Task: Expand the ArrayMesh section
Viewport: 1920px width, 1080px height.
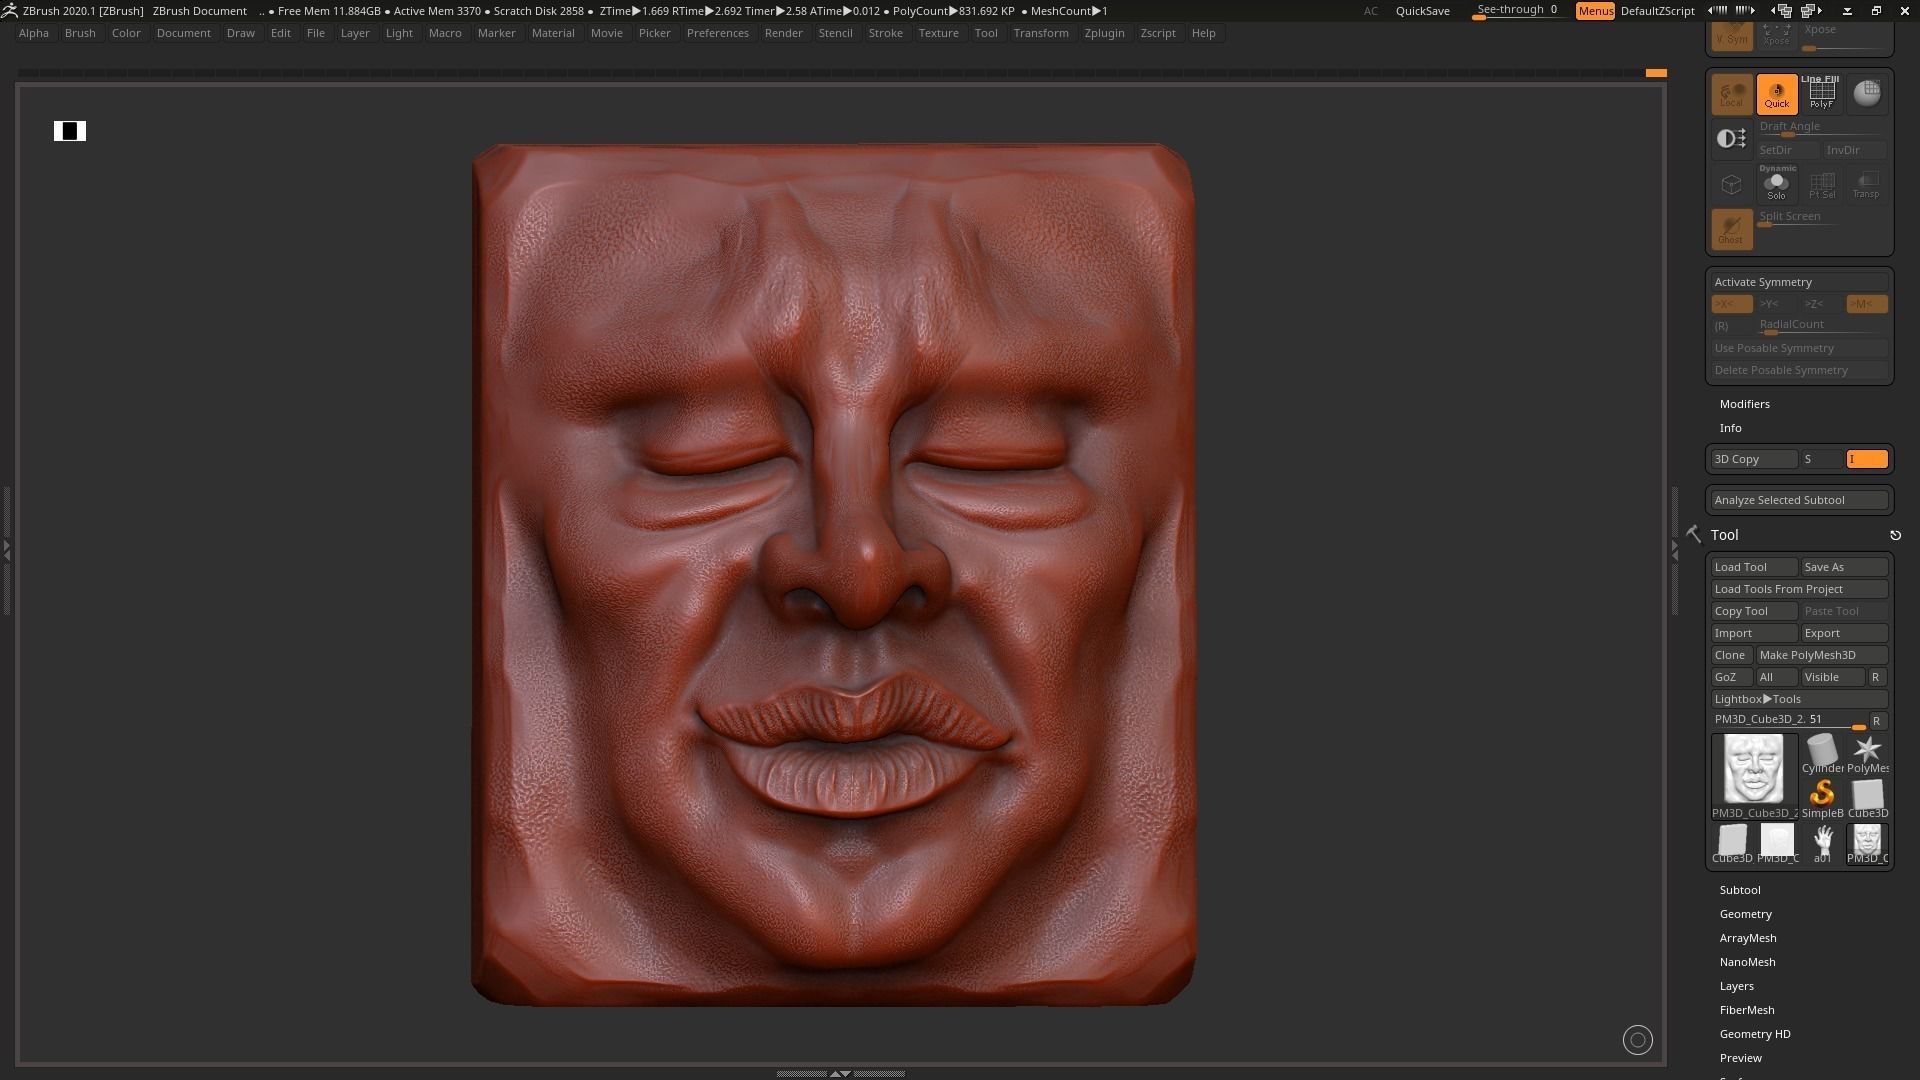Action: click(x=1747, y=938)
